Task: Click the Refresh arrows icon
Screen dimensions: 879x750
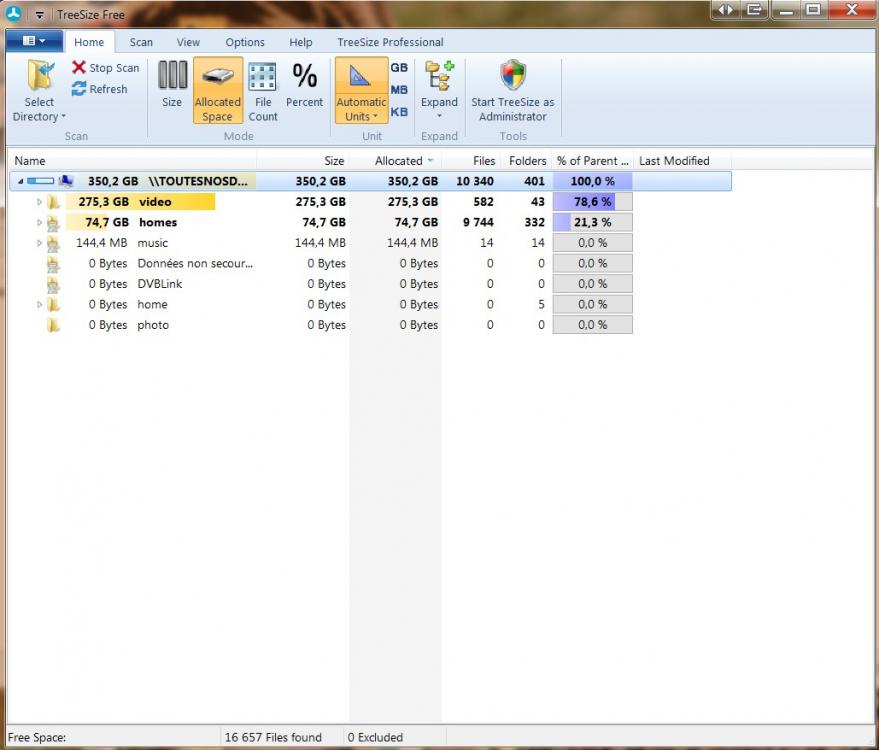Action: (x=79, y=89)
